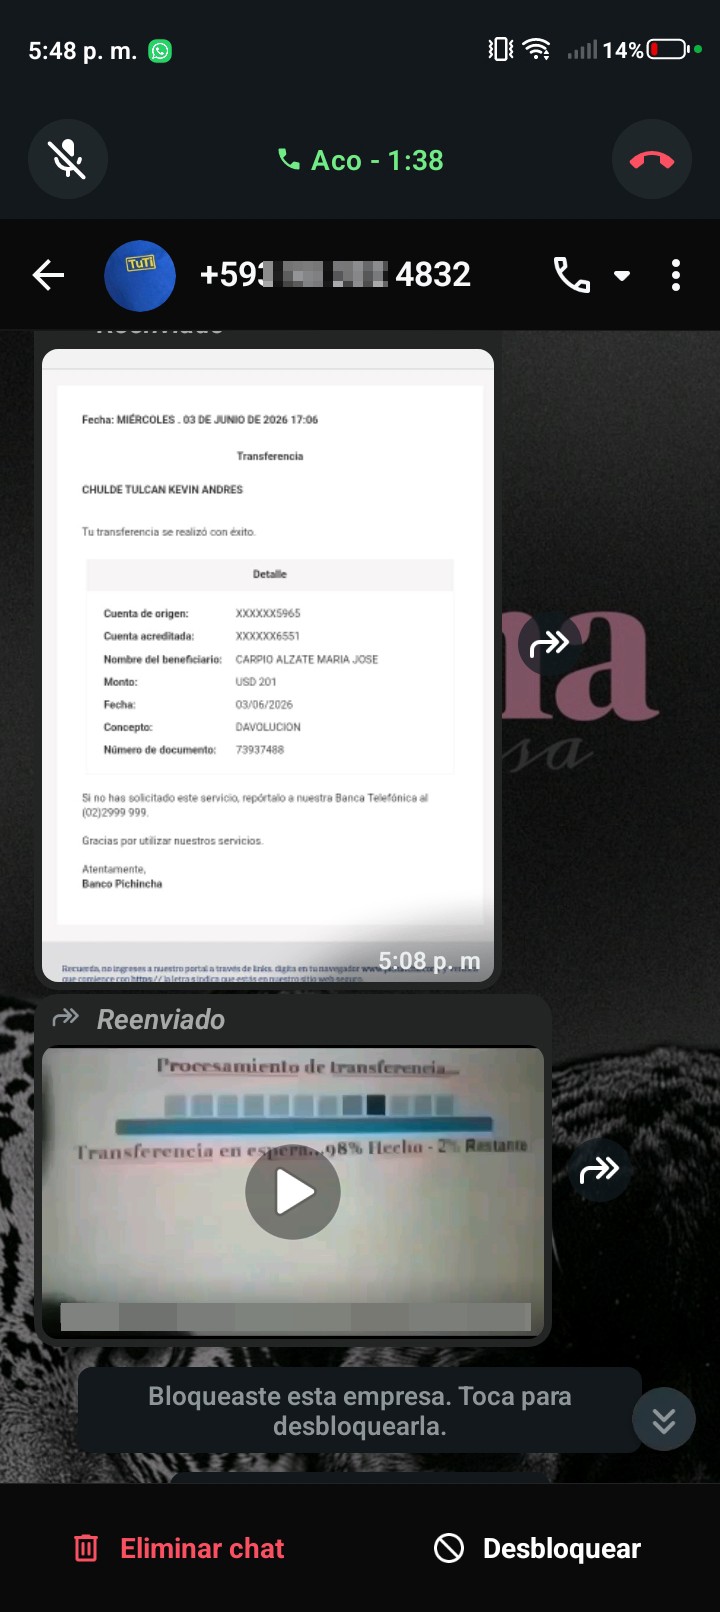Hang up the call with red phone button
The width and height of the screenshot is (720, 1612).
pos(652,159)
